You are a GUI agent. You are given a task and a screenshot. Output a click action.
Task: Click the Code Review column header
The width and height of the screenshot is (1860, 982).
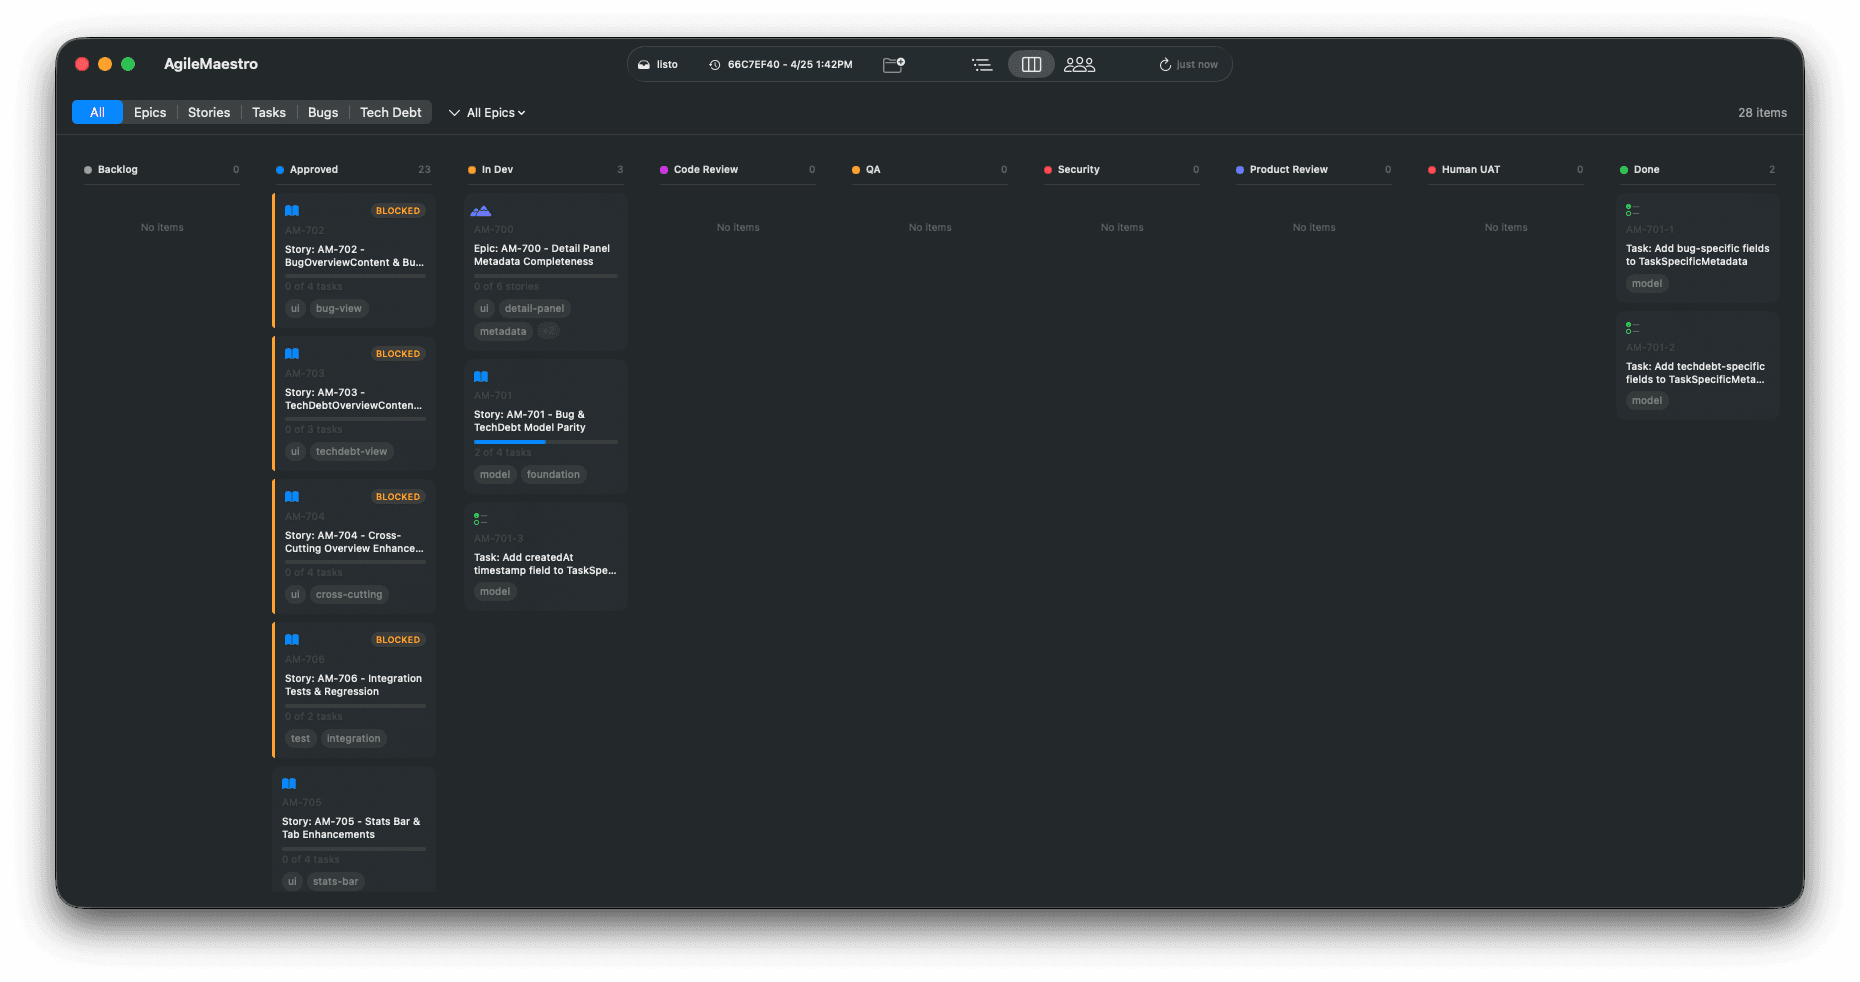[x=737, y=170]
